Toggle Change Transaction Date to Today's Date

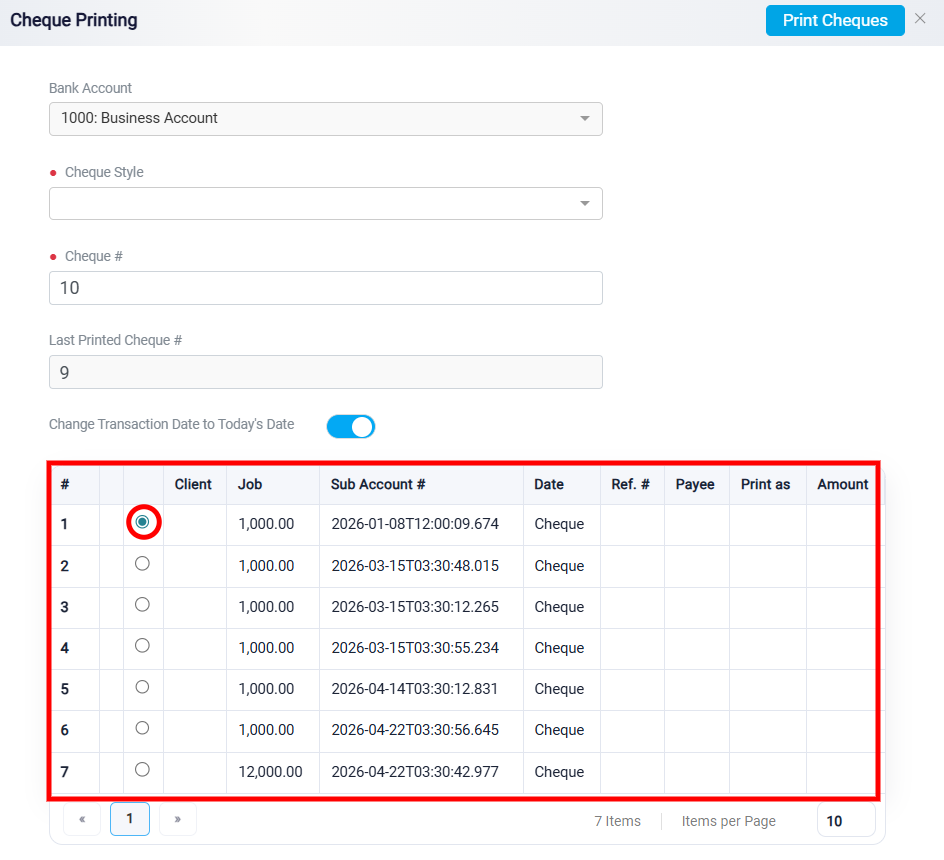point(351,426)
